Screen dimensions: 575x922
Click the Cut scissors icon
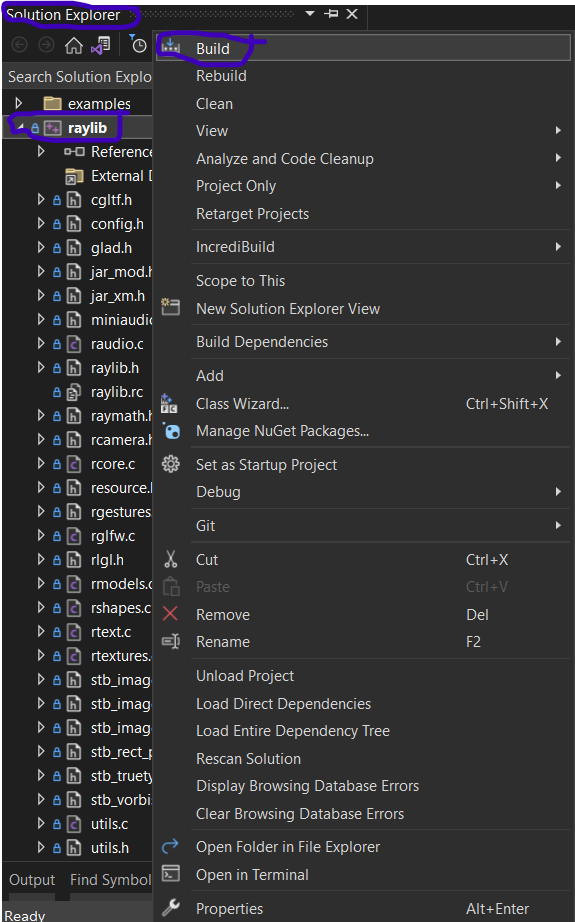pos(171,559)
